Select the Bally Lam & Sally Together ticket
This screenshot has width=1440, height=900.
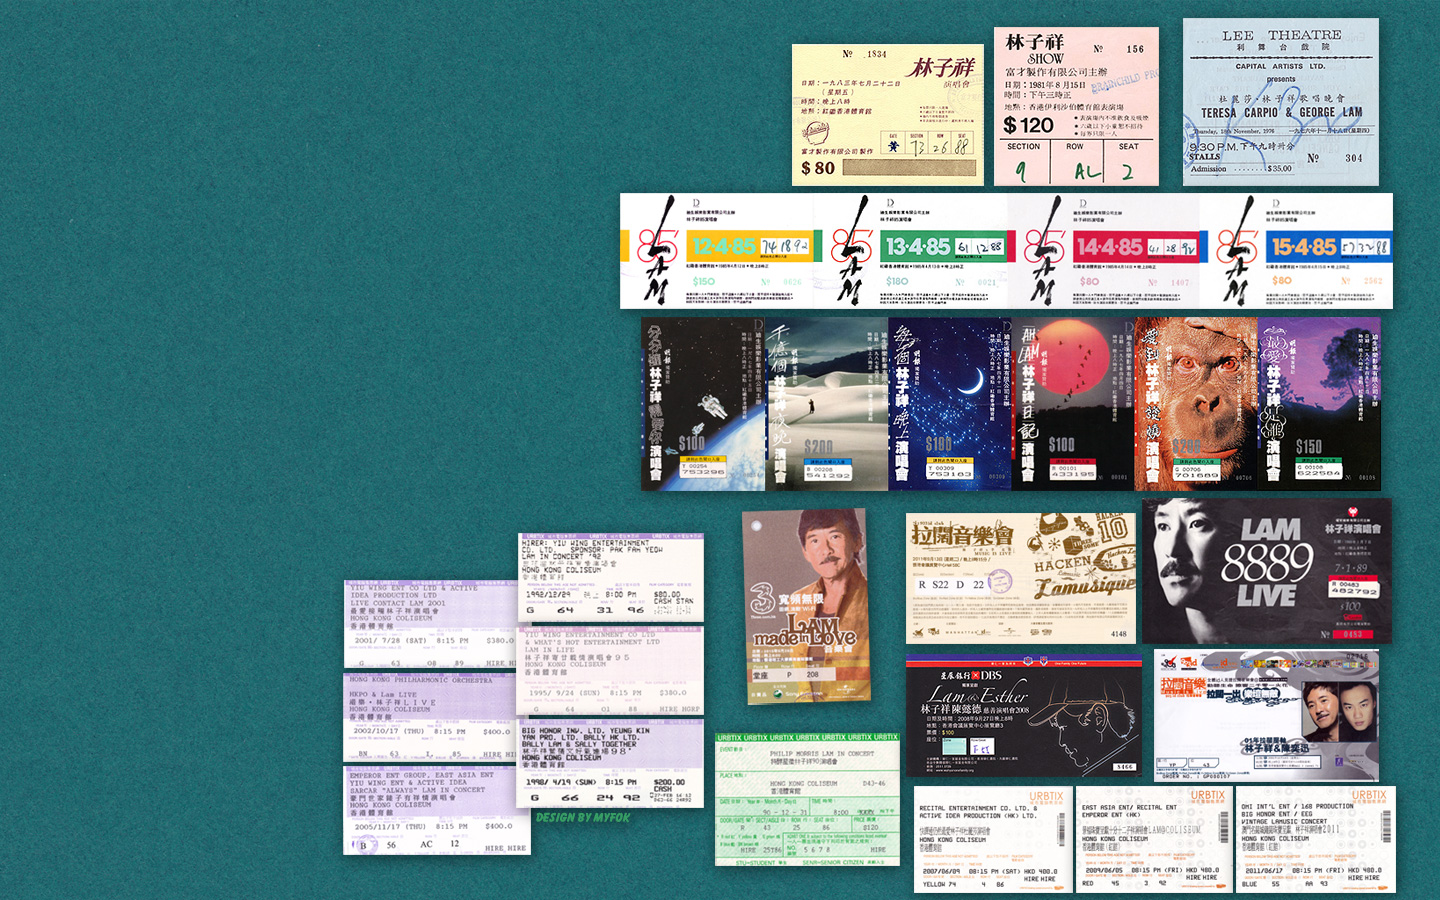pyautogui.click(x=610, y=763)
